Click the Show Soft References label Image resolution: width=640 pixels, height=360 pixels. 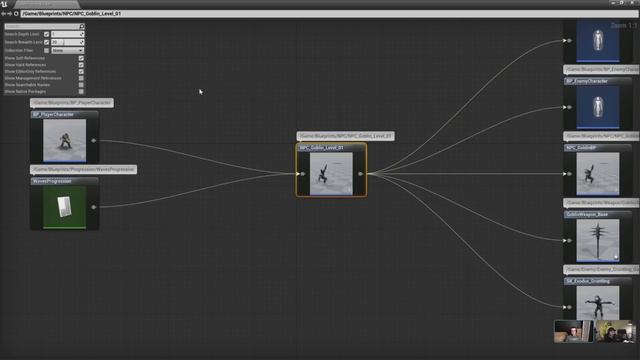click(25, 58)
